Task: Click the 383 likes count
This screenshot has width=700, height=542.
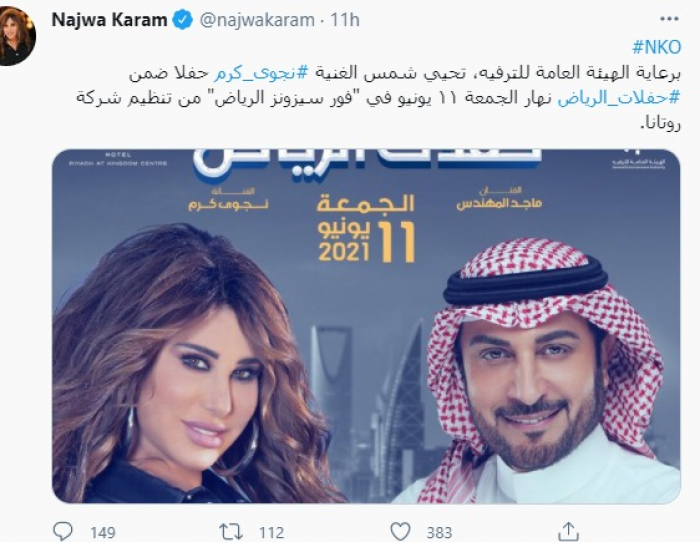Action: [x=439, y=533]
